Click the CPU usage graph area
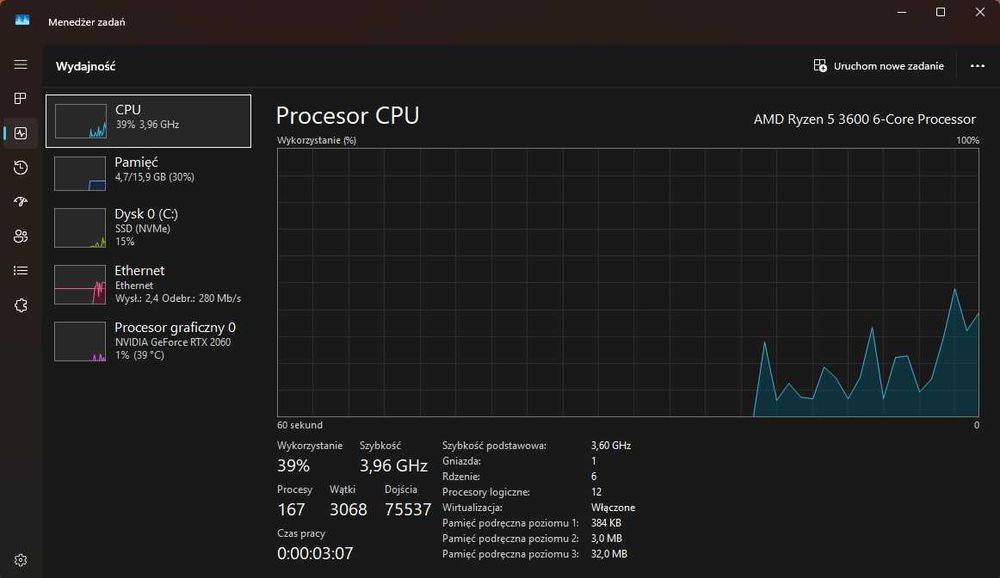 627,282
